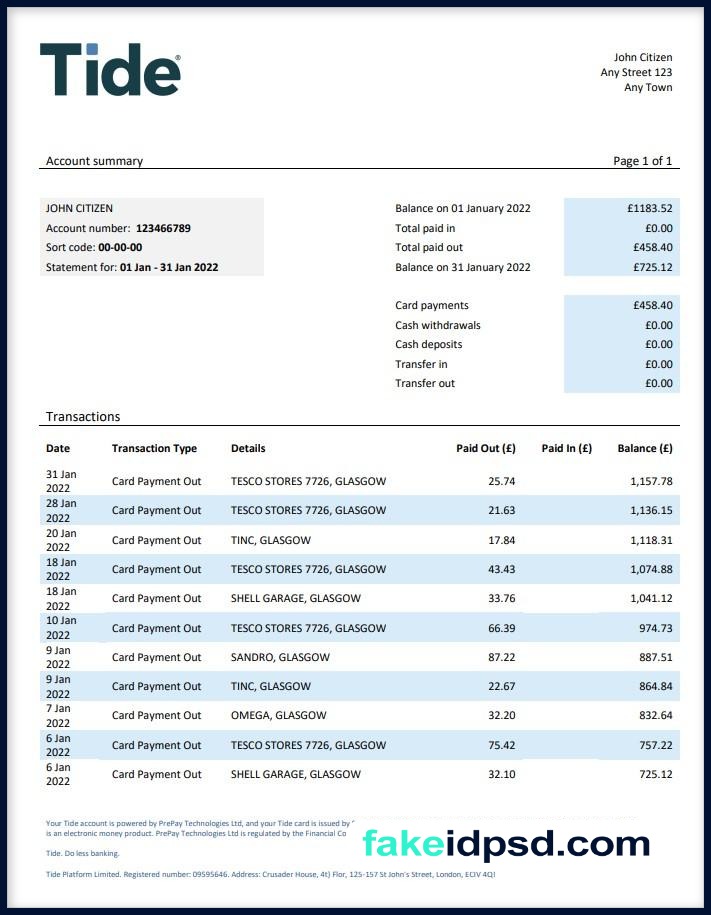Click the Transactions section heading

83,417
